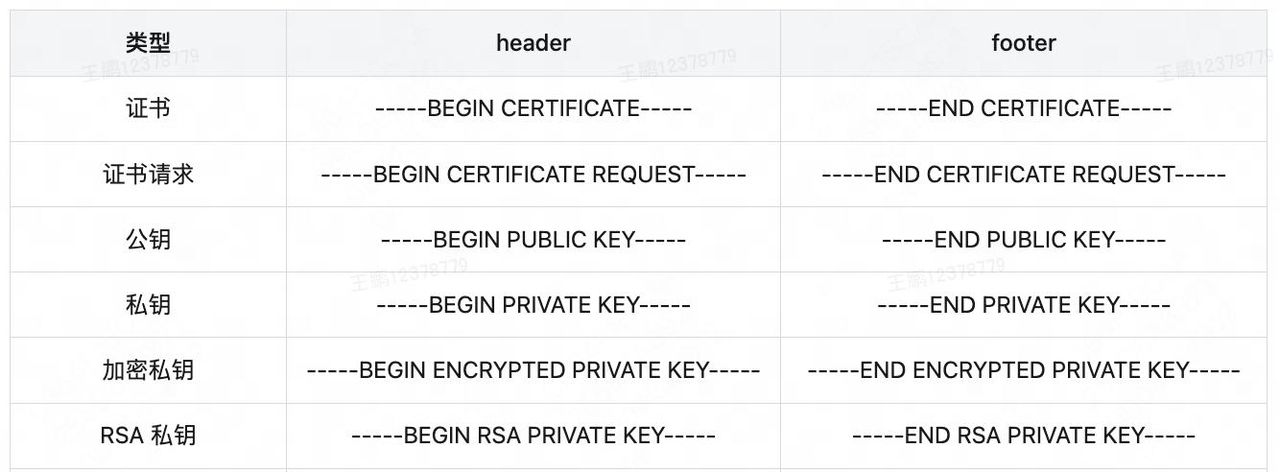The width and height of the screenshot is (1280, 472).
Task: Select the RSA 私钥 type cell
Action: pyautogui.click(x=148, y=436)
